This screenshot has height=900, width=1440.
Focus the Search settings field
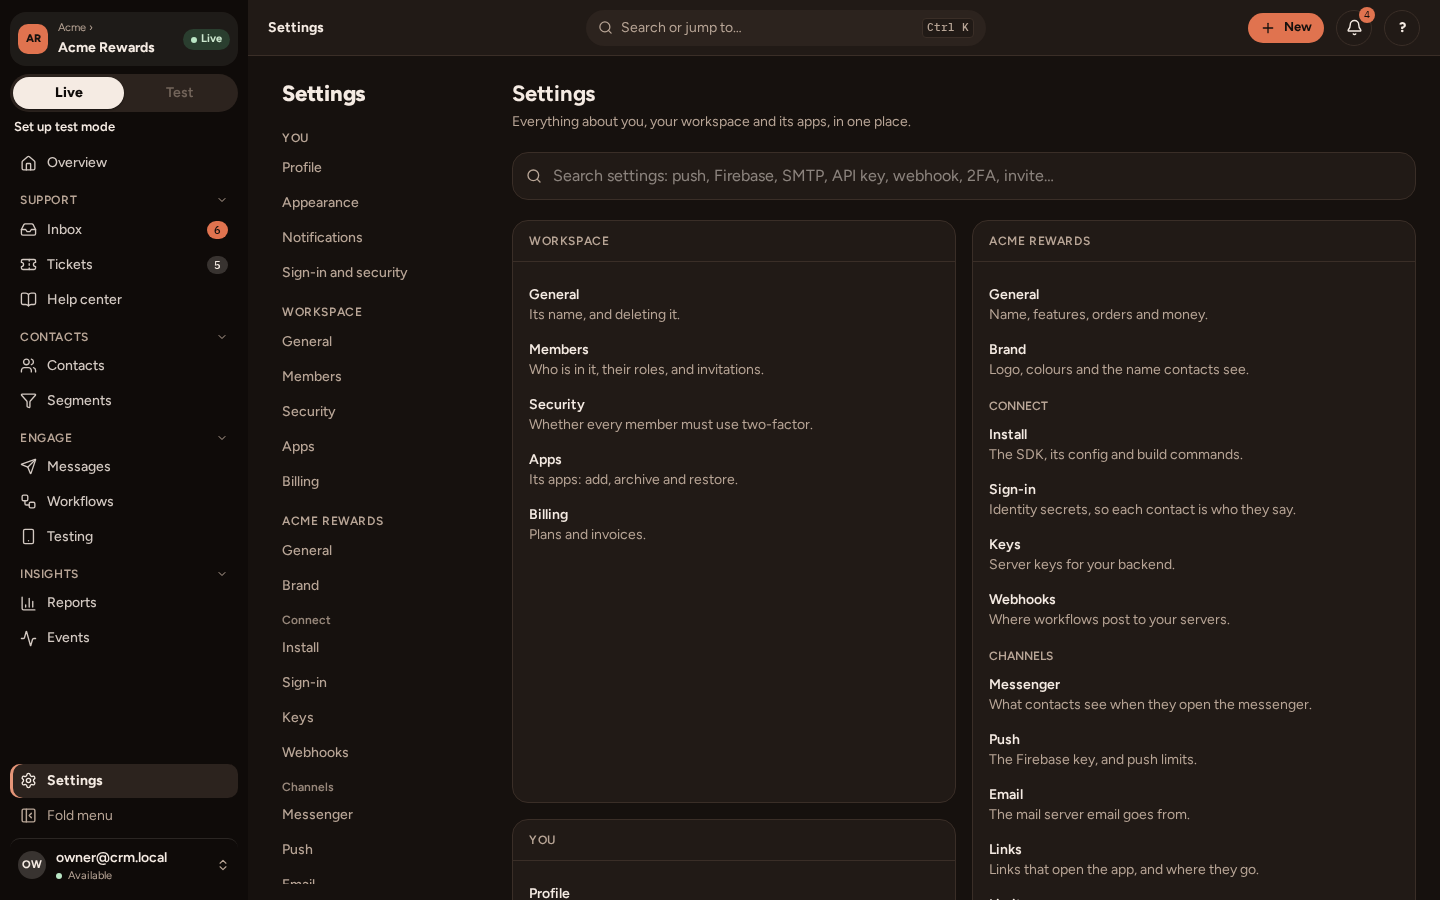click(964, 176)
